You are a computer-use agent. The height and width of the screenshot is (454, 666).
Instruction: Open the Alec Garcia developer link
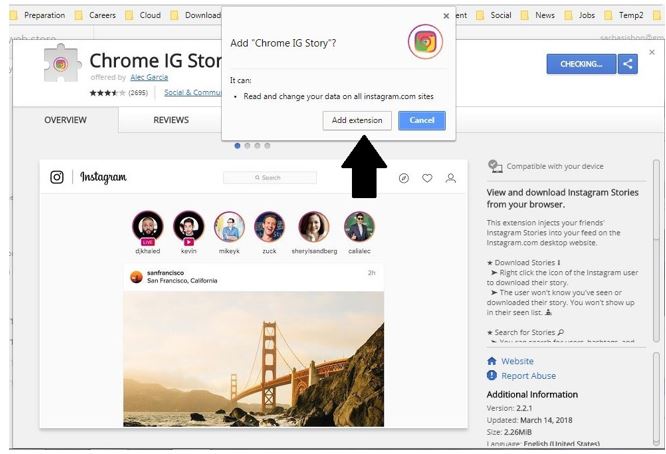(149, 77)
